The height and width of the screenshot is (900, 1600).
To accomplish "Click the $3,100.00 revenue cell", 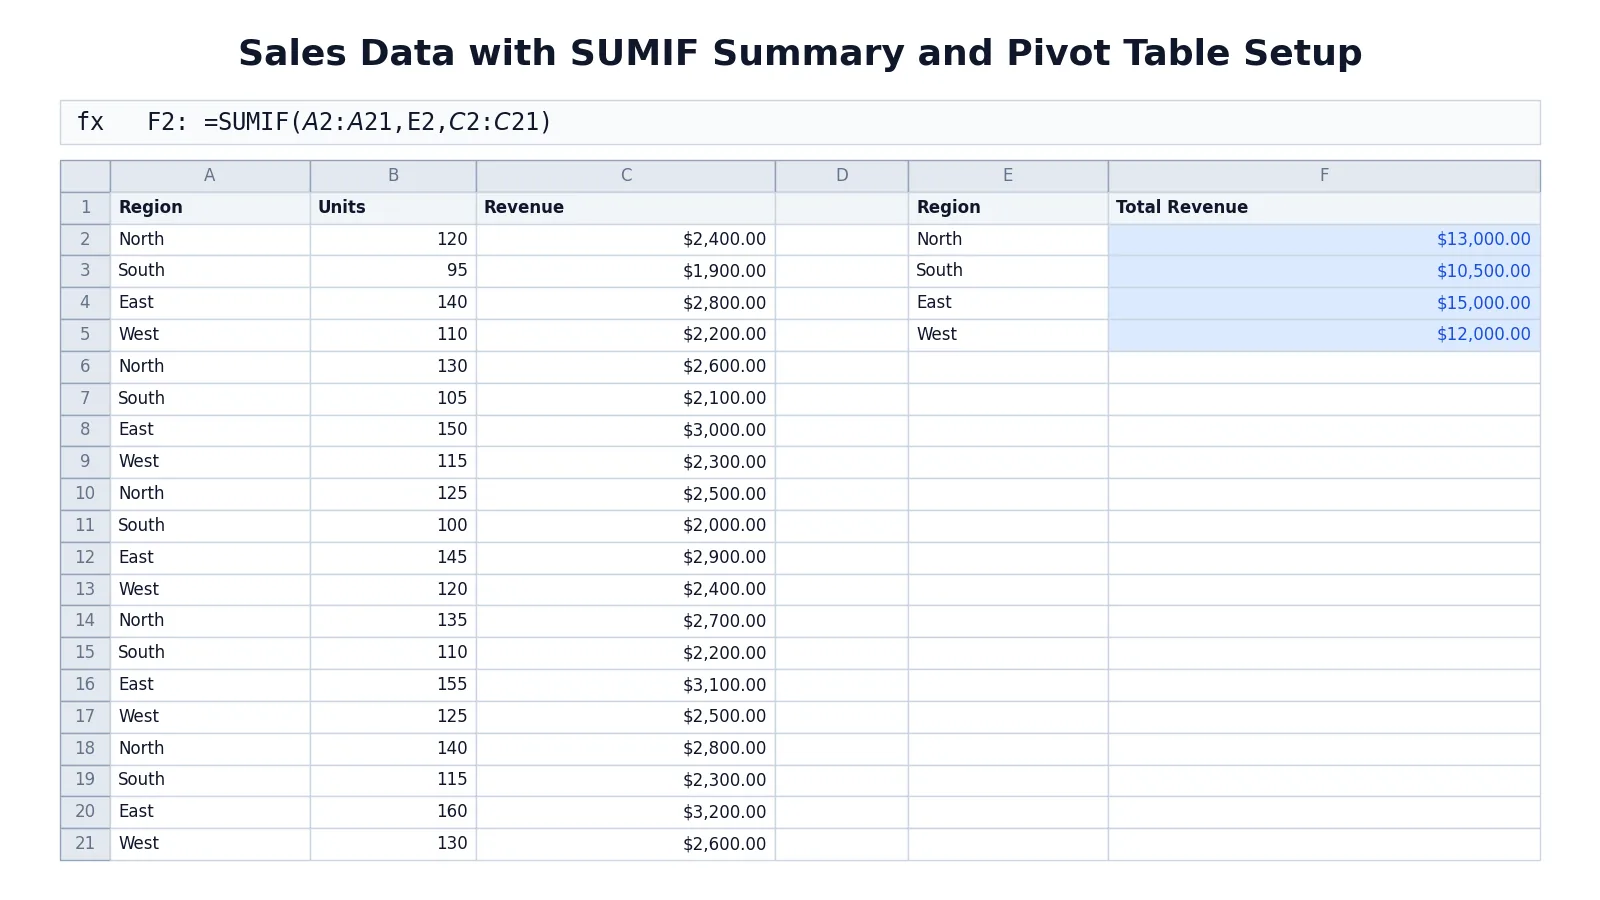I will (626, 685).
